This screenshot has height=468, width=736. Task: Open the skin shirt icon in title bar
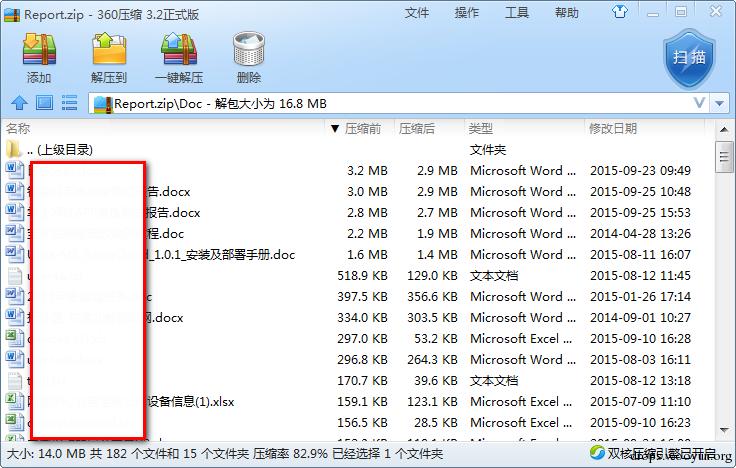[620, 12]
